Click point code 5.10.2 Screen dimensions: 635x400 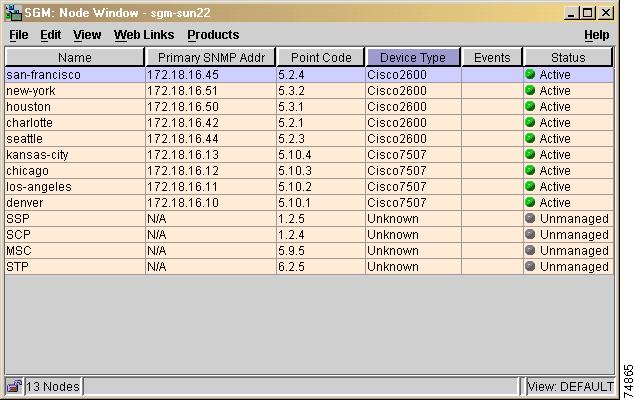[295, 187]
